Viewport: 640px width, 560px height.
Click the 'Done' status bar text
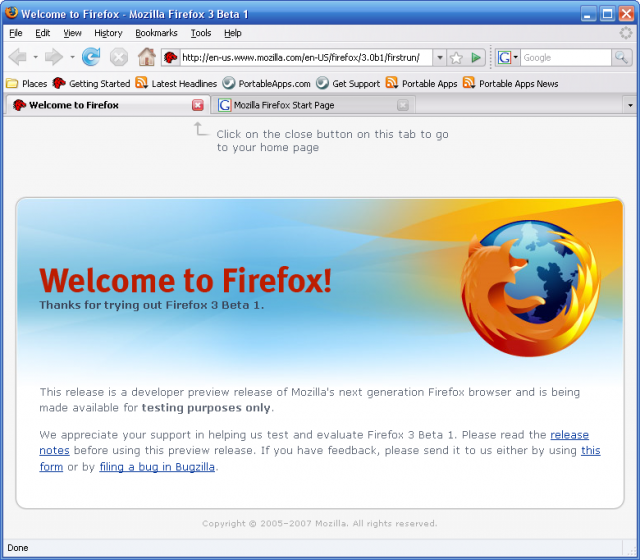(x=18, y=548)
